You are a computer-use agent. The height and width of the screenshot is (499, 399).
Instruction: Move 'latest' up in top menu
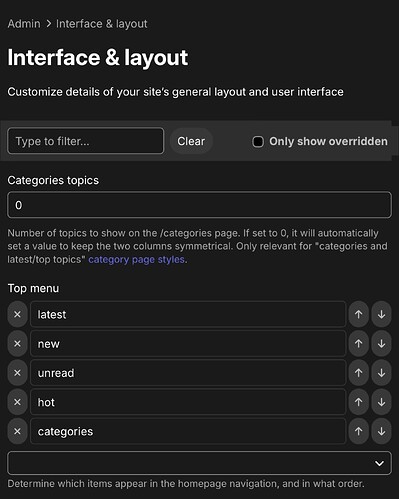pos(359,314)
